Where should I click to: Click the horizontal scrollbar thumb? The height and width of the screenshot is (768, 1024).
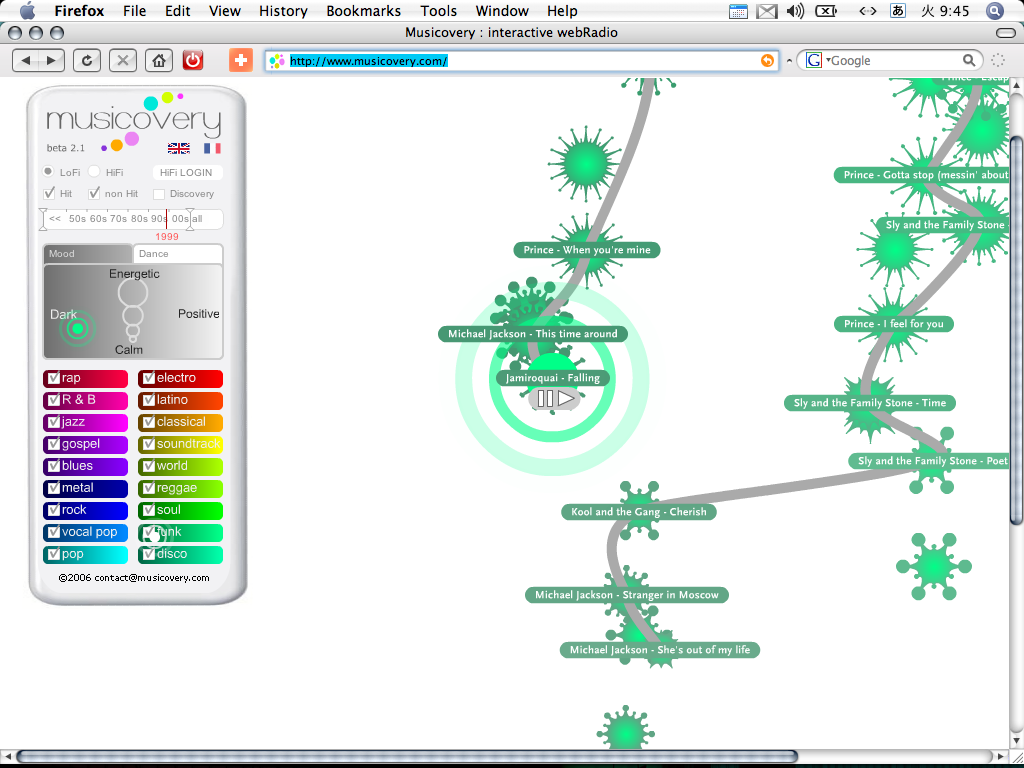pos(406,756)
